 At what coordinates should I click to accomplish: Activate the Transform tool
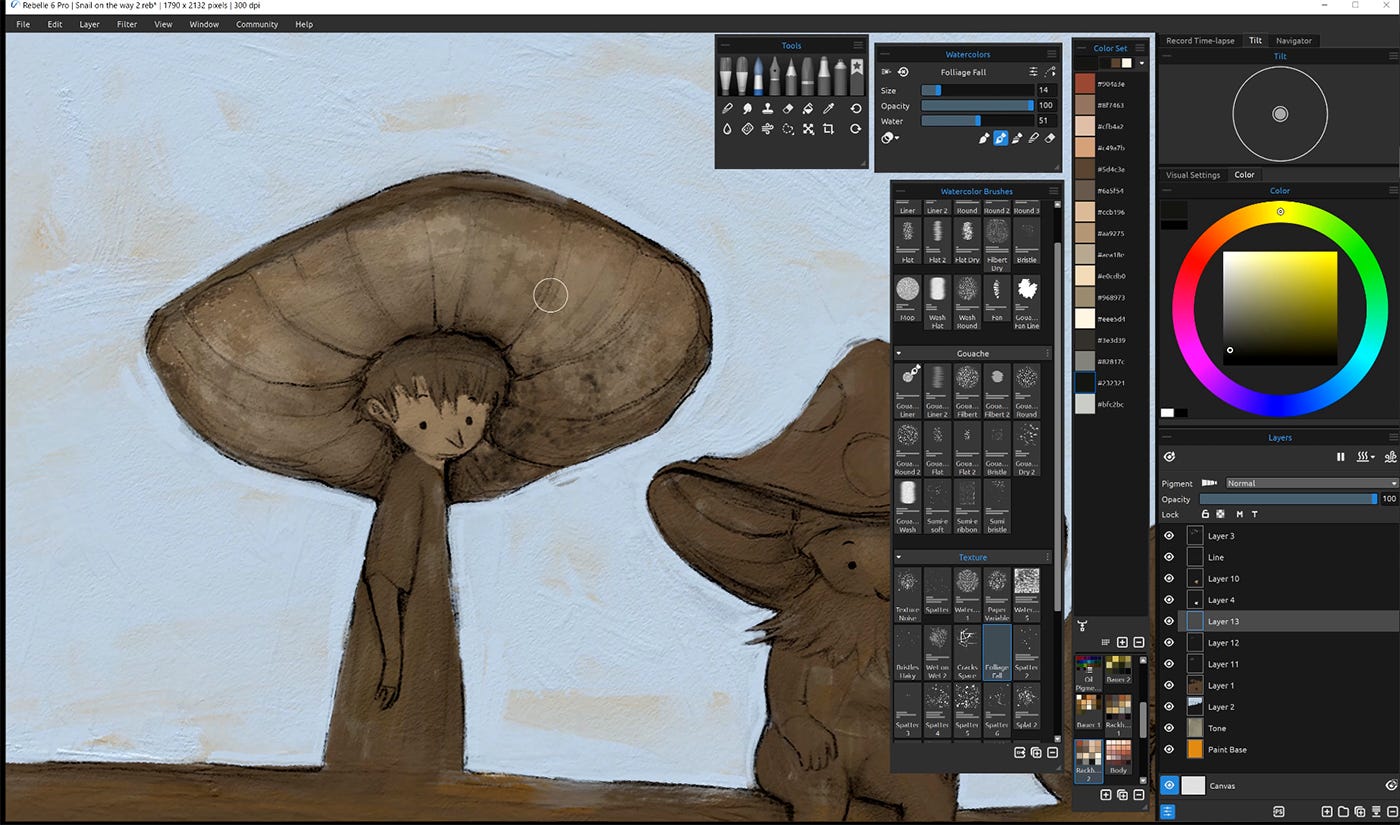[808, 129]
